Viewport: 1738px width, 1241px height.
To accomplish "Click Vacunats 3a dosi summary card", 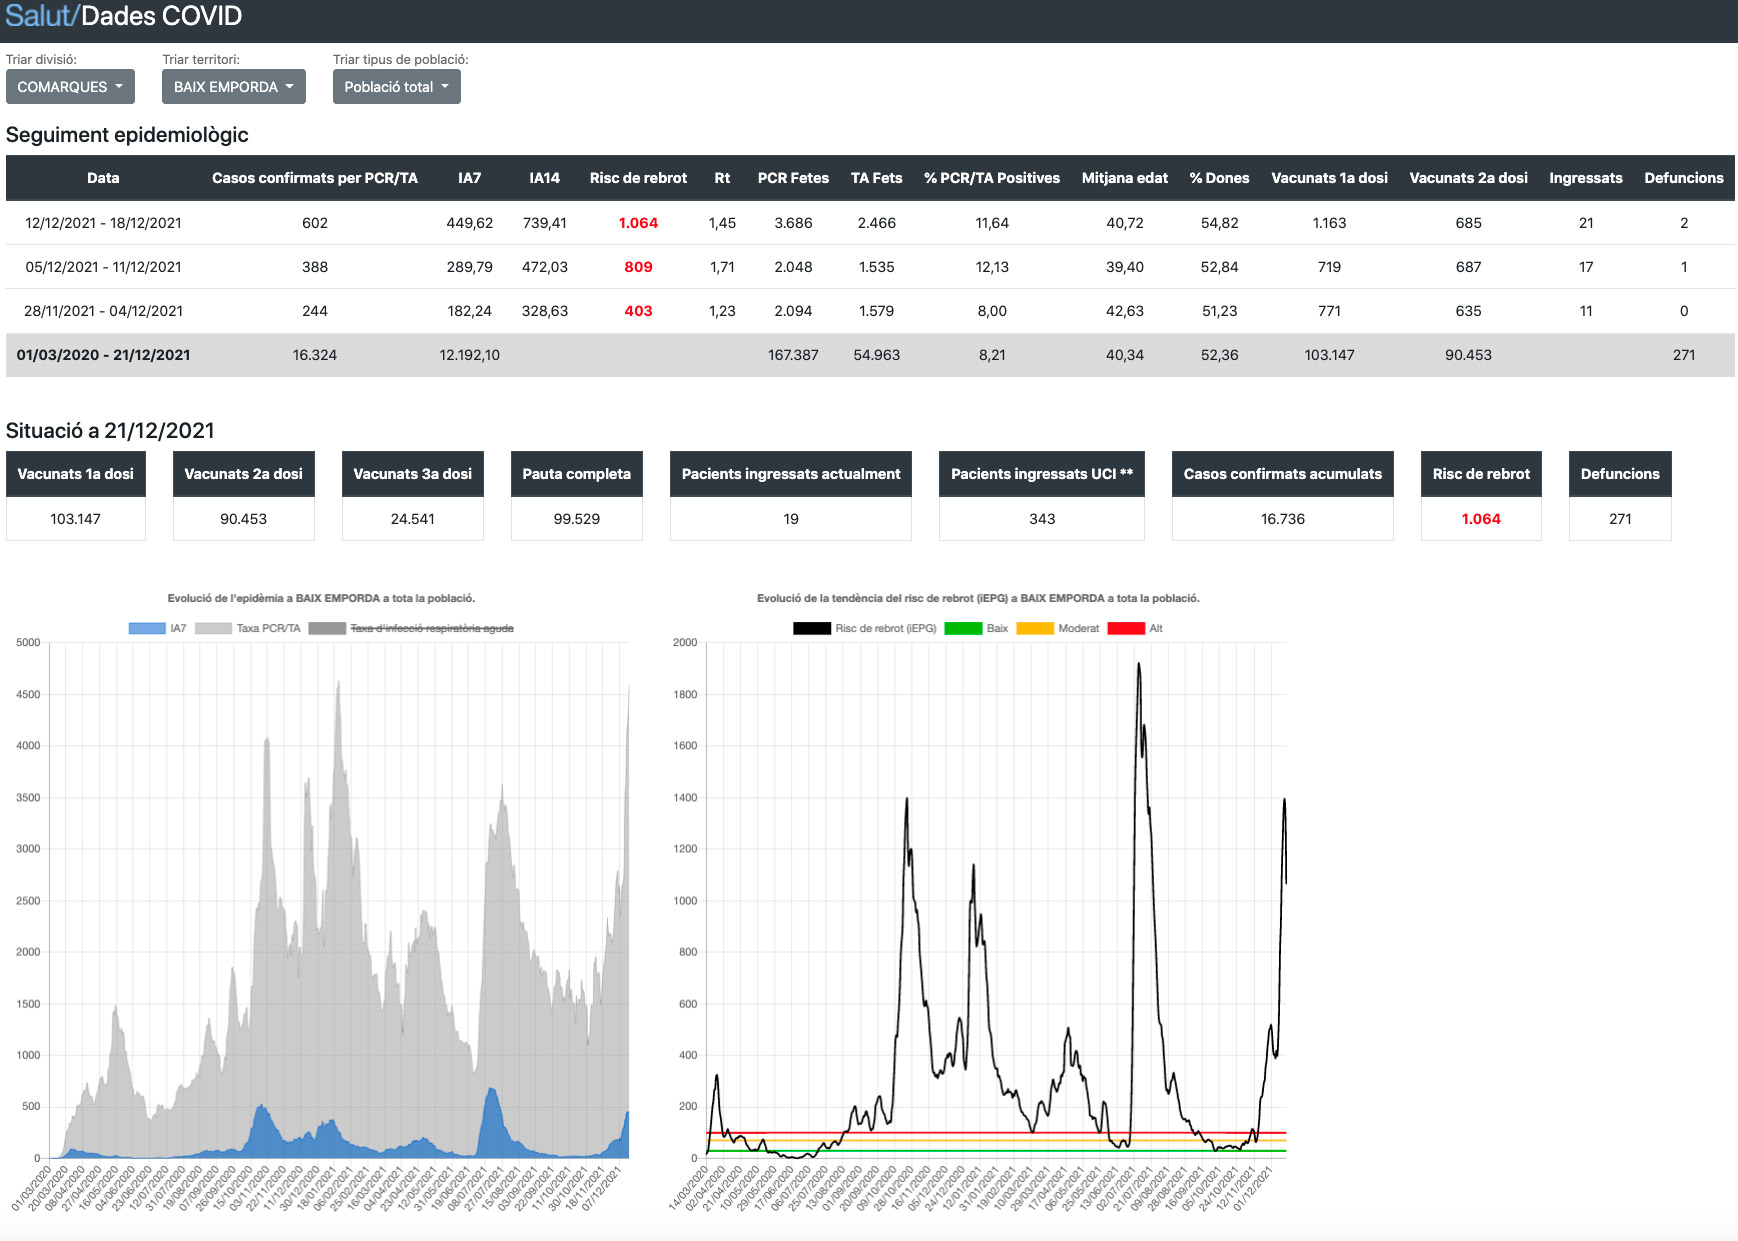I will (x=413, y=496).
